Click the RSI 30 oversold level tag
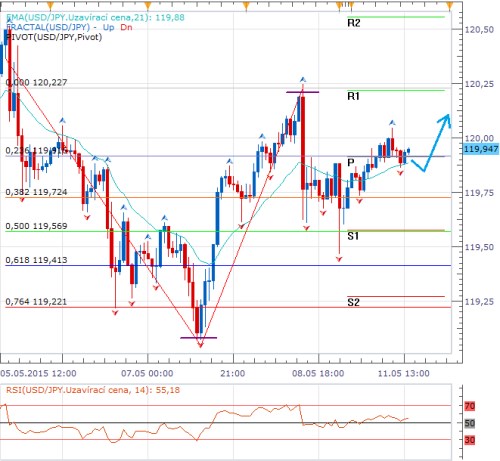This screenshot has height=461, width=500. 470,440
